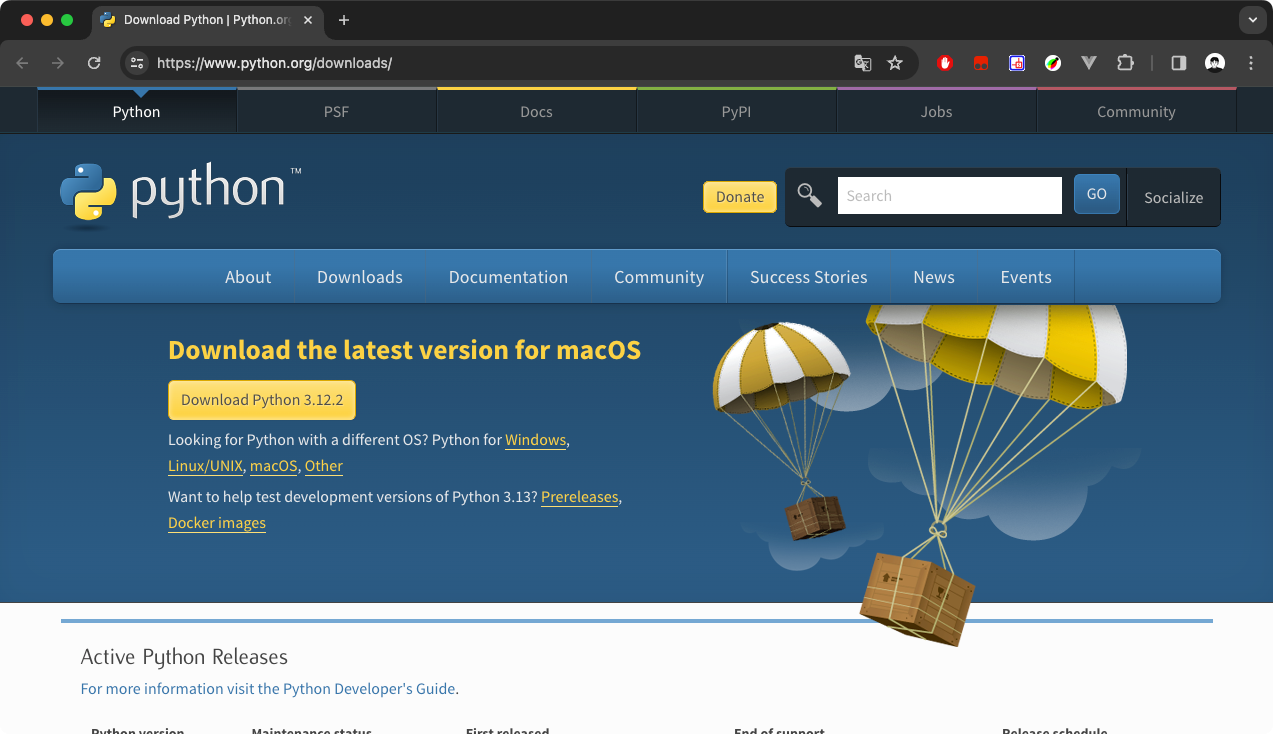Select the Jobs top-level tab
This screenshot has height=734, width=1273.
(936, 112)
